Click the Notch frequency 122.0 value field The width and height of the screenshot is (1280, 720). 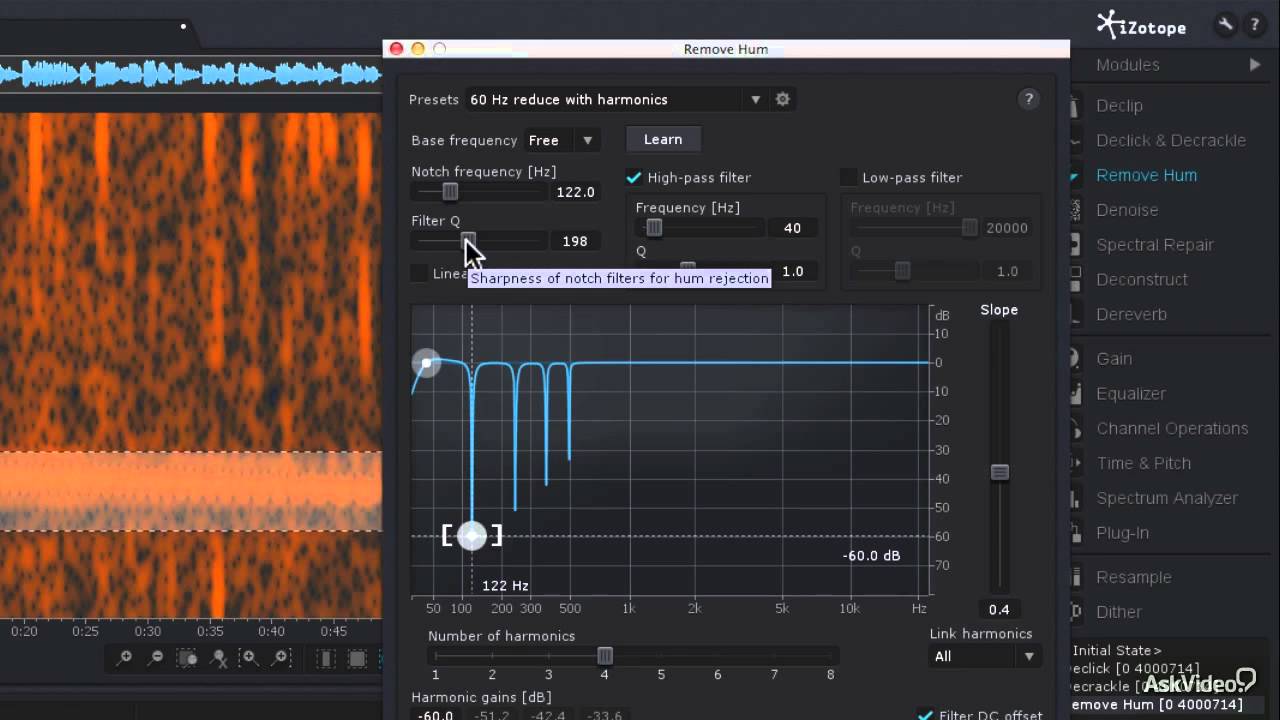pyautogui.click(x=576, y=192)
